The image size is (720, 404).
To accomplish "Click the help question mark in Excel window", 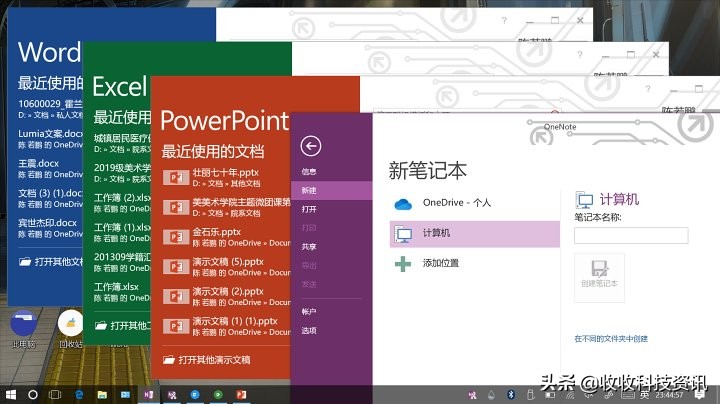I will tap(580, 55).
